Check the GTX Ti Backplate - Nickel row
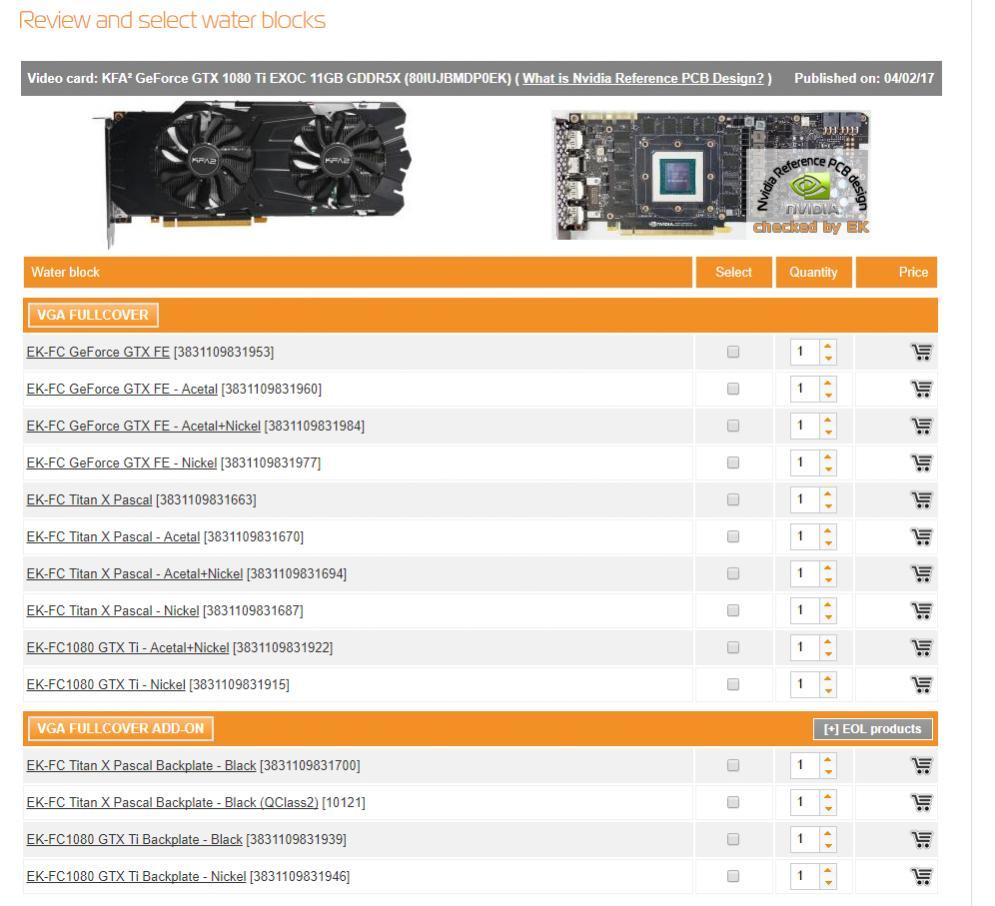 pyautogui.click(x=733, y=876)
